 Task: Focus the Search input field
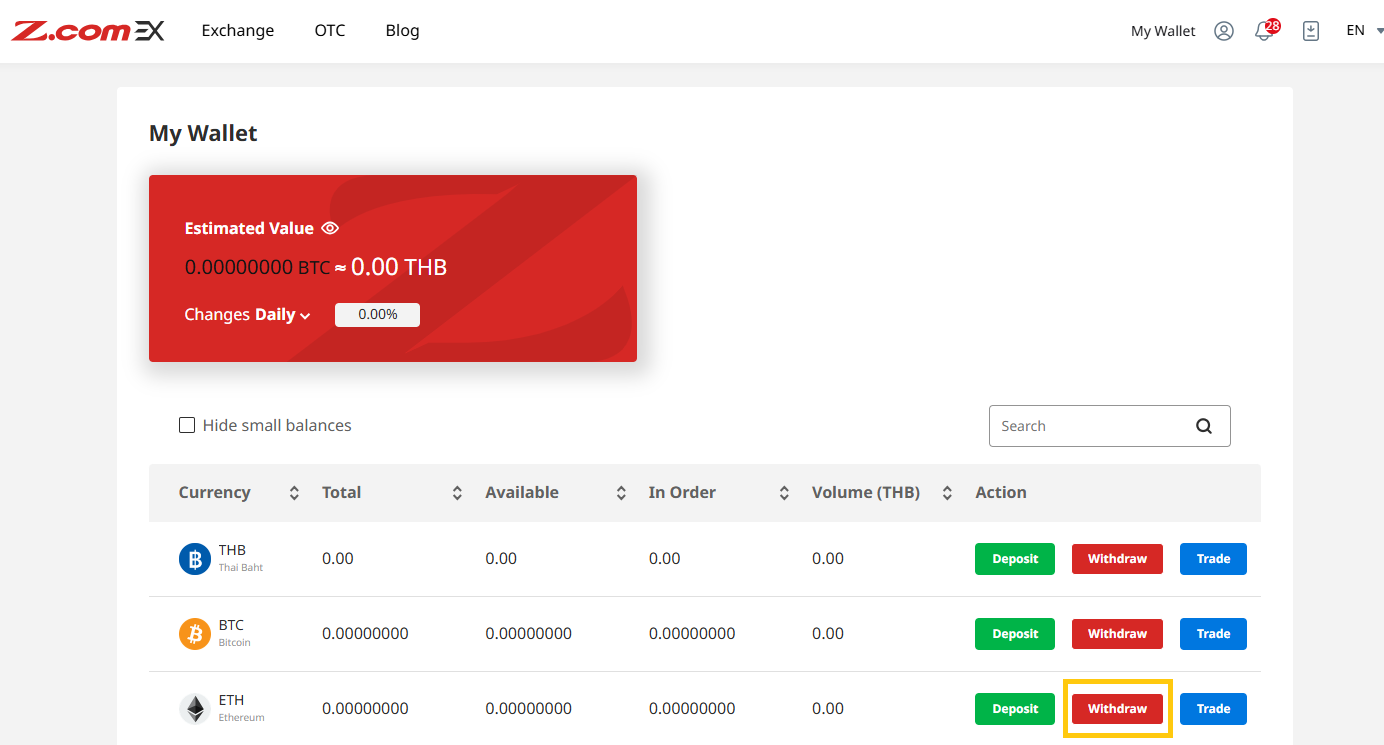click(x=1110, y=426)
